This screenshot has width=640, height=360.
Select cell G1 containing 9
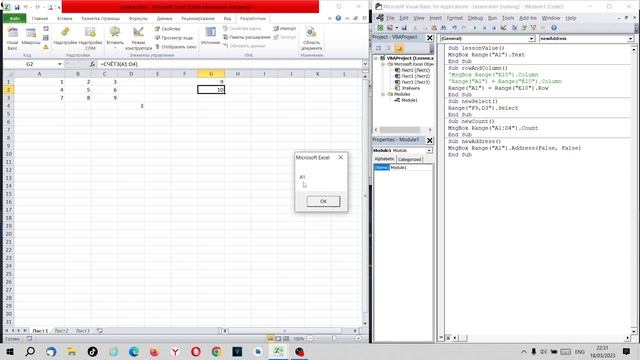(x=211, y=82)
